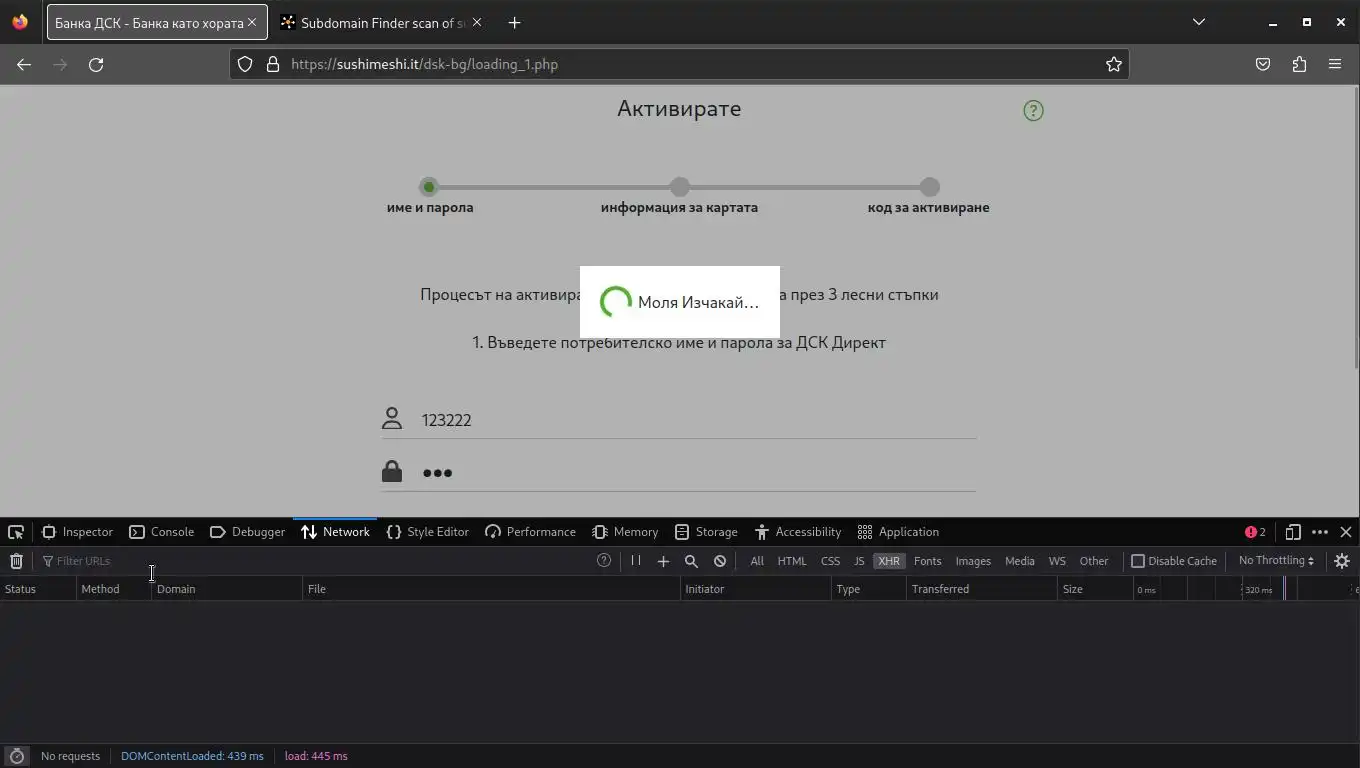The height and width of the screenshot is (768, 1360).
Task: Open the Performance tab
Action: (530, 532)
